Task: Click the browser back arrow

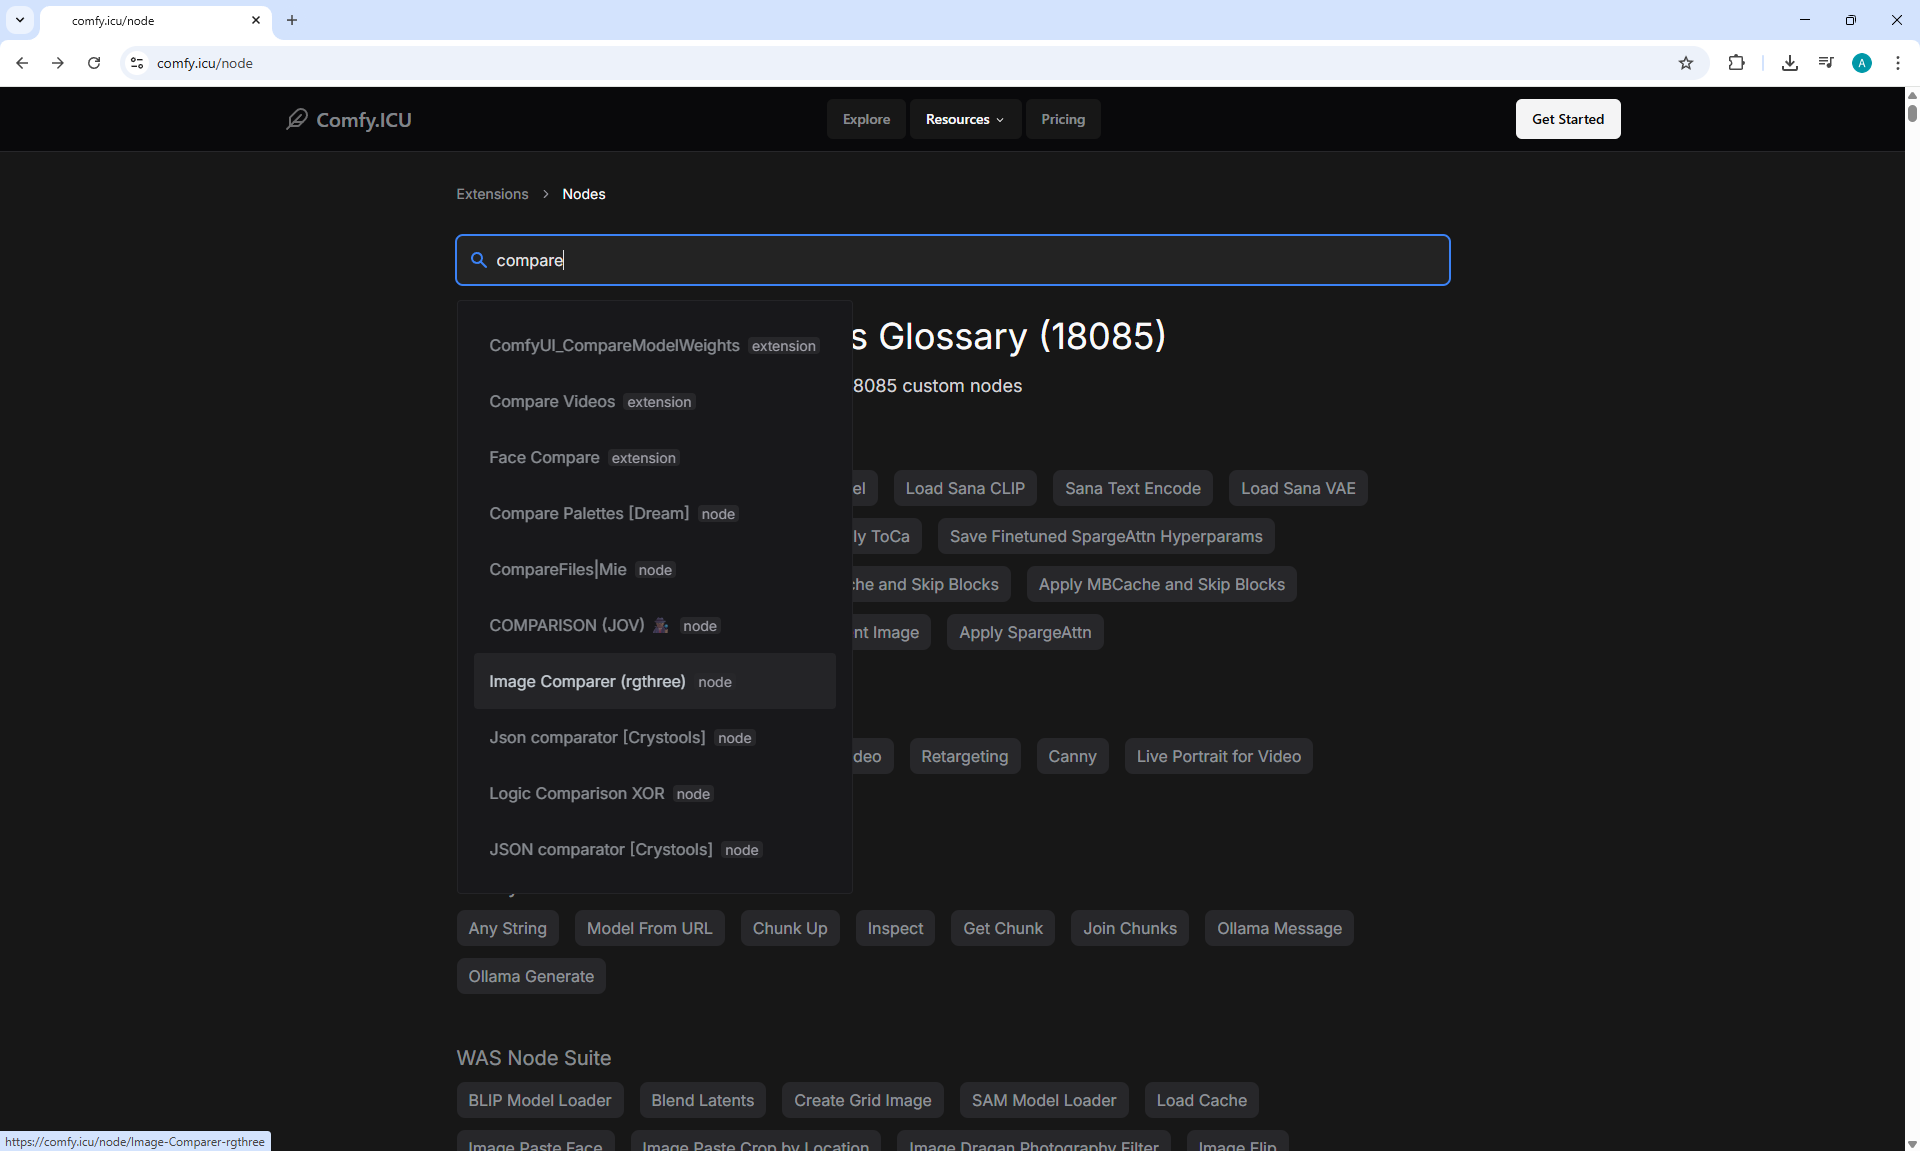Action: (22, 63)
